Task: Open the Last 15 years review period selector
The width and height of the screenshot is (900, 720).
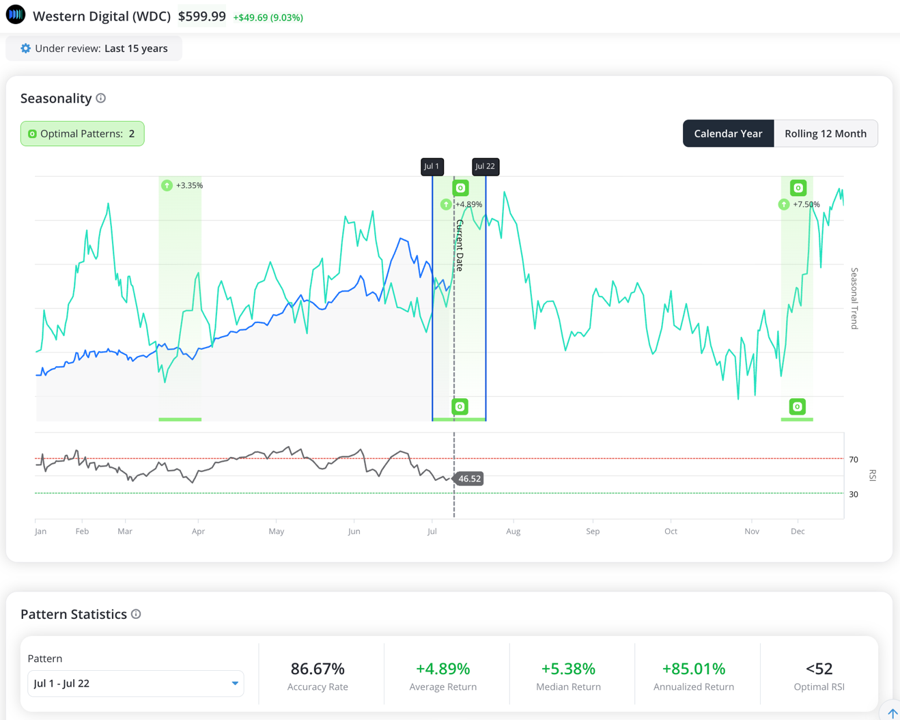Action: [x=94, y=48]
